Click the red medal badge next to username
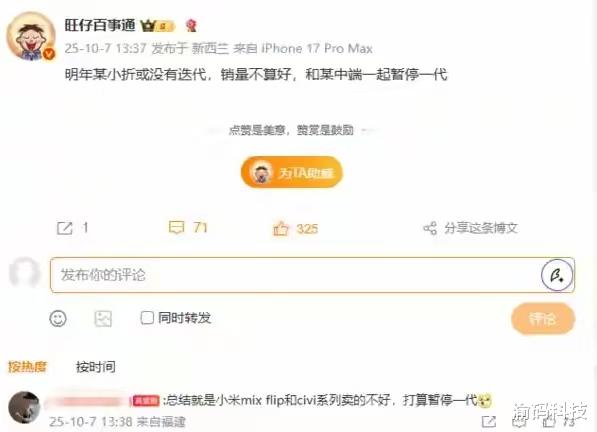 (191, 26)
